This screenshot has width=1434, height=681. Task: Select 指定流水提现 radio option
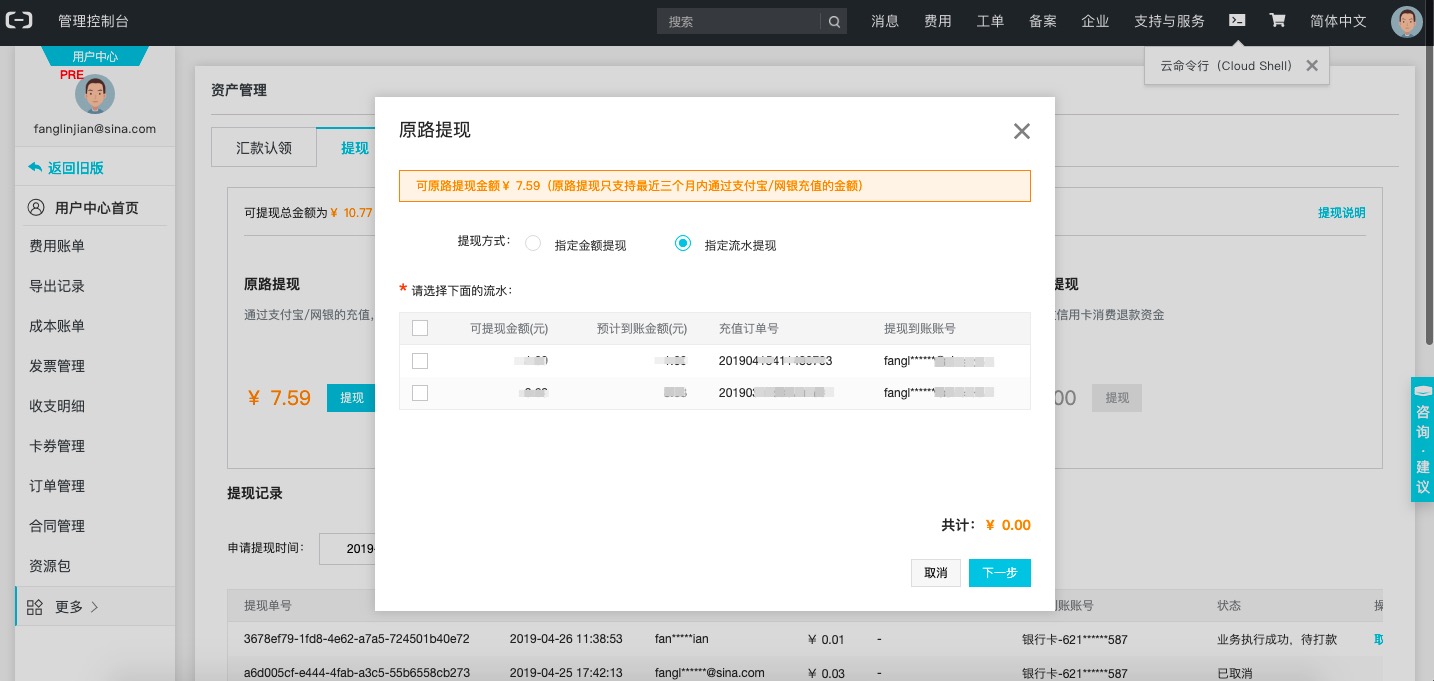point(683,243)
